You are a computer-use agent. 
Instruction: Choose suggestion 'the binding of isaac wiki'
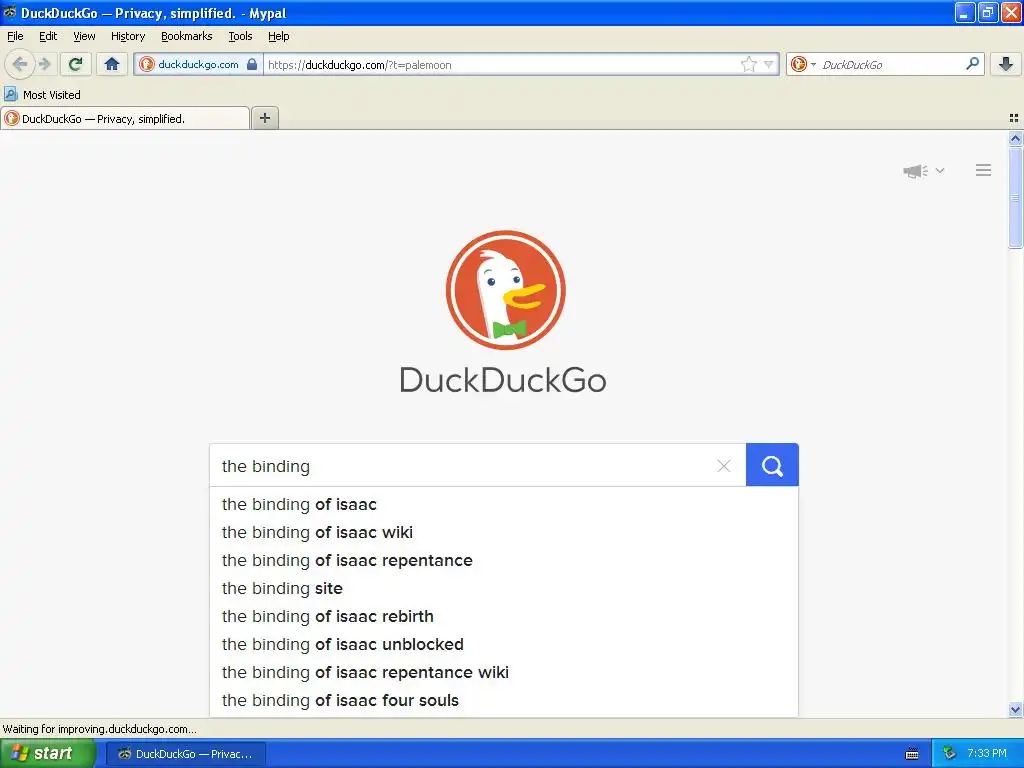tap(504, 532)
